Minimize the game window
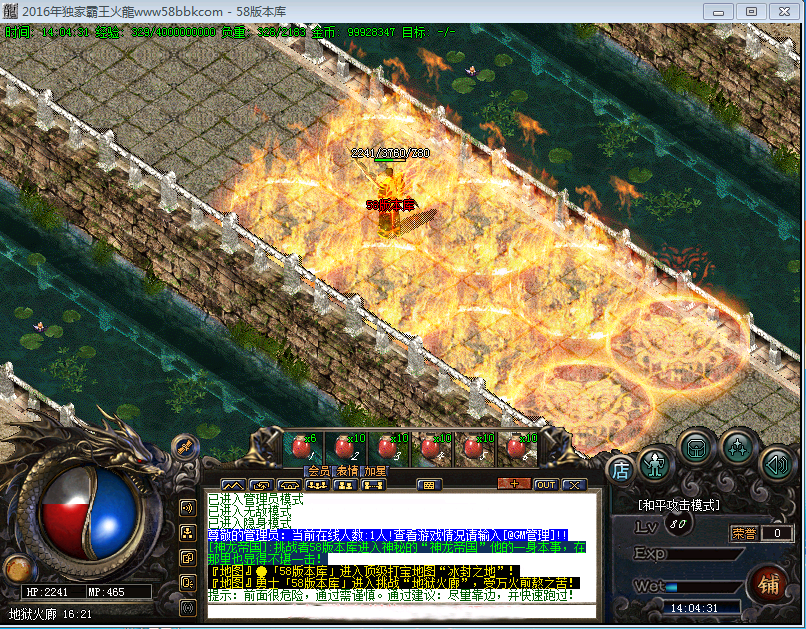Viewport: 806px width, 629px height. pyautogui.click(x=718, y=11)
